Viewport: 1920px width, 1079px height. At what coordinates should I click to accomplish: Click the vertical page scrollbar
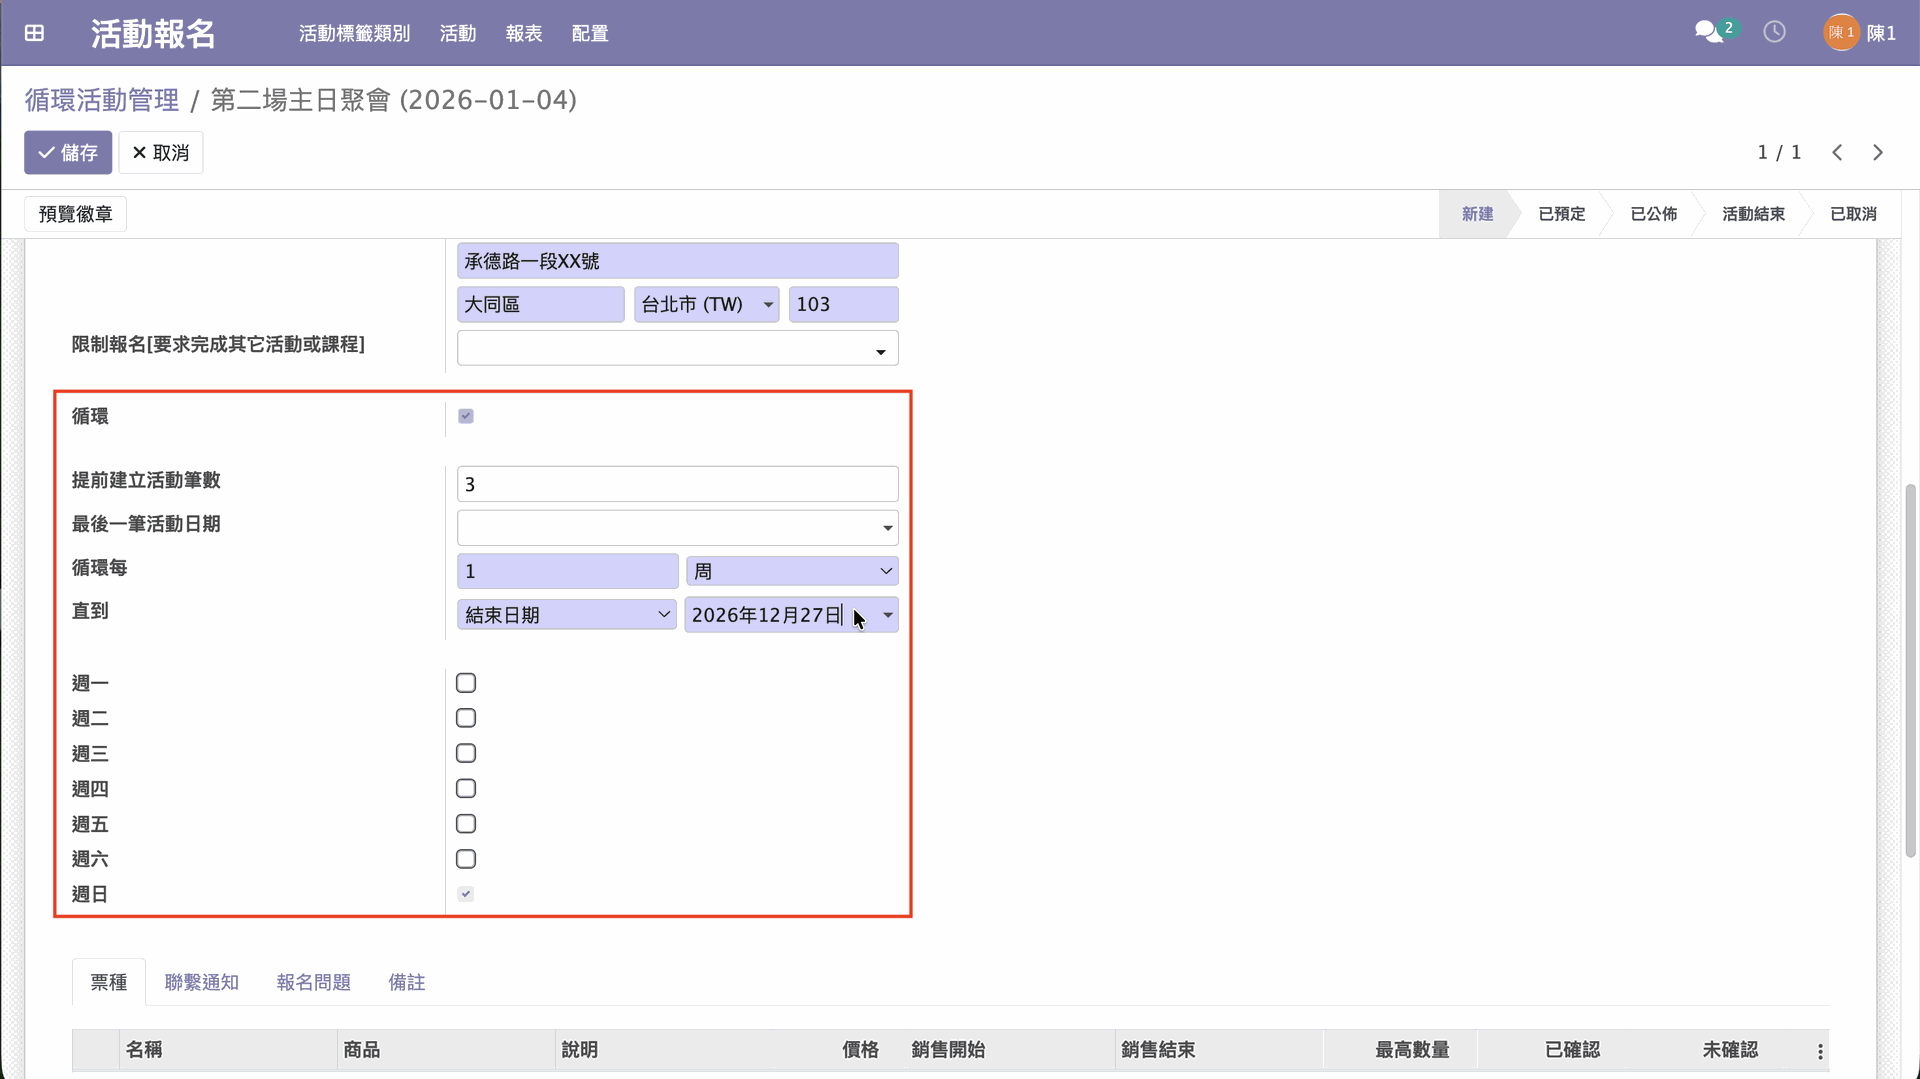coord(1910,670)
